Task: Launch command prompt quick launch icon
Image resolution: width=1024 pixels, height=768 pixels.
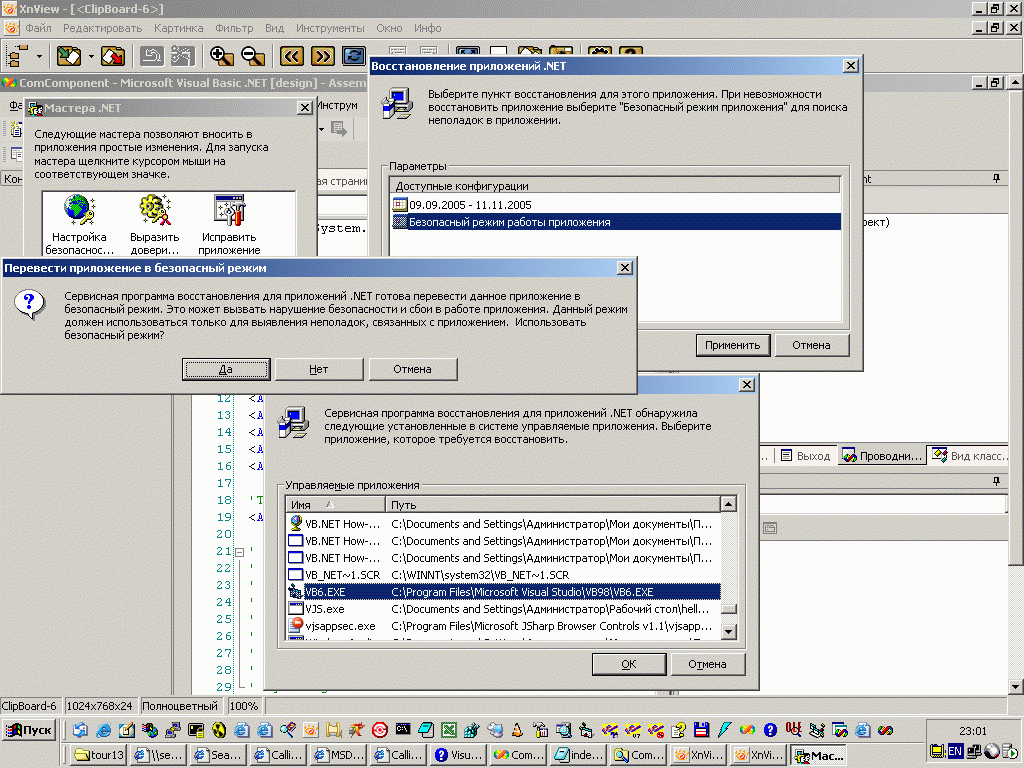Action: point(403,730)
